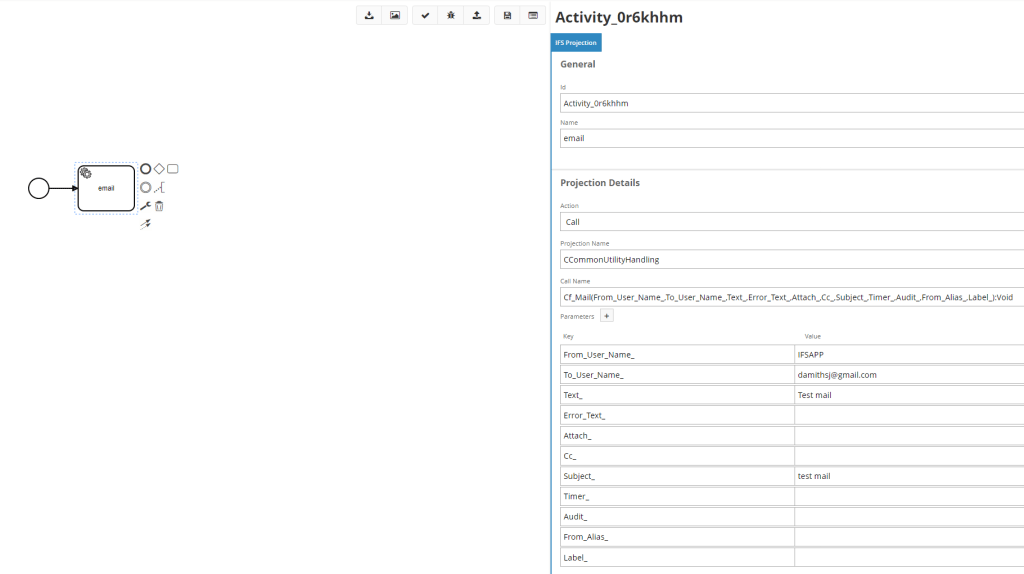Viewport: 1024px width, 574px height.
Task: Open the Projection Name CCommonUtilityHandling field
Action: tap(790, 259)
